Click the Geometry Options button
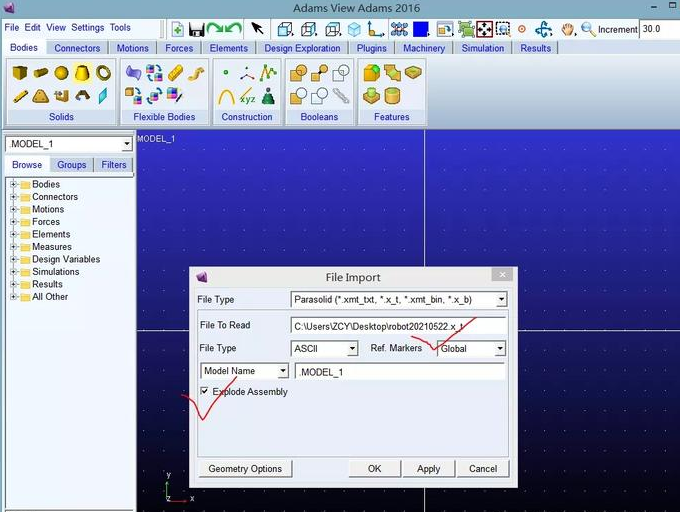The image size is (680, 512). (x=245, y=469)
